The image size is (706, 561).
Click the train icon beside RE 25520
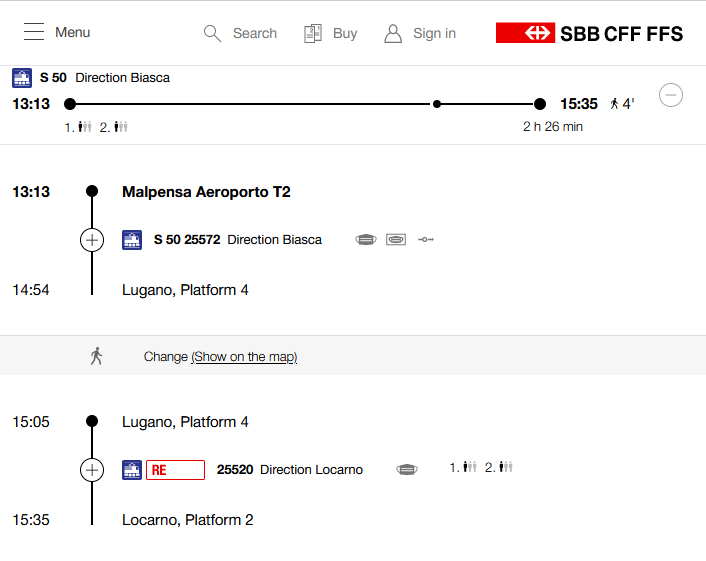(x=132, y=470)
